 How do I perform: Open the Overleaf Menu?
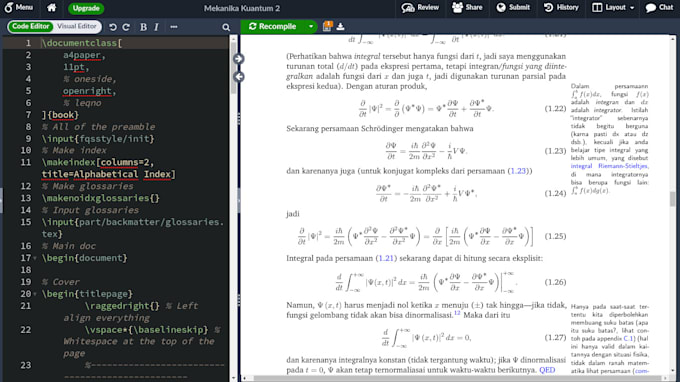tap(18, 7)
